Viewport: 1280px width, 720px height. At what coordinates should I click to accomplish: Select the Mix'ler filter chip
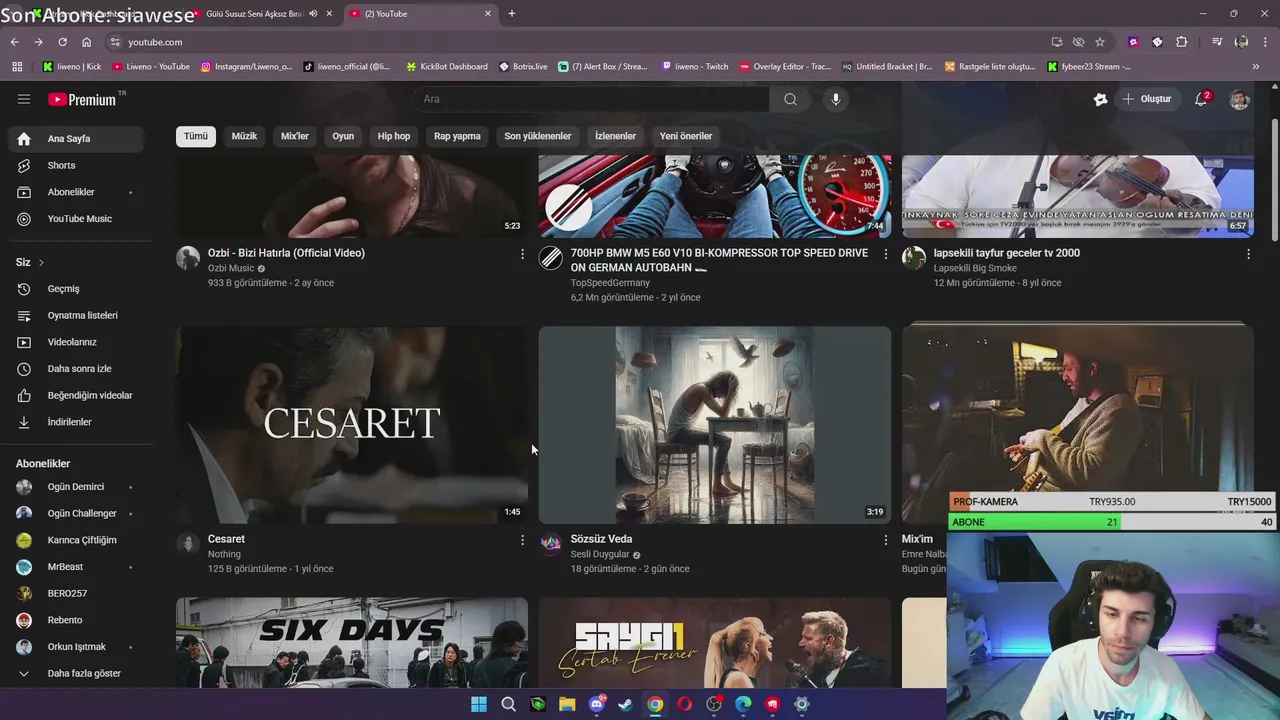pyautogui.click(x=295, y=136)
